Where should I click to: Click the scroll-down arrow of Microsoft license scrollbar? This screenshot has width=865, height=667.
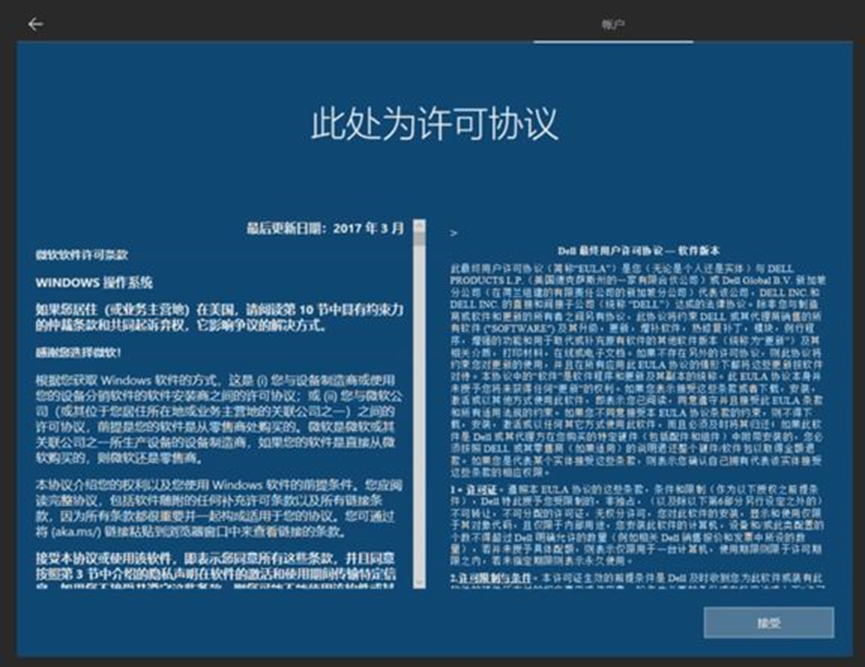pos(419,583)
